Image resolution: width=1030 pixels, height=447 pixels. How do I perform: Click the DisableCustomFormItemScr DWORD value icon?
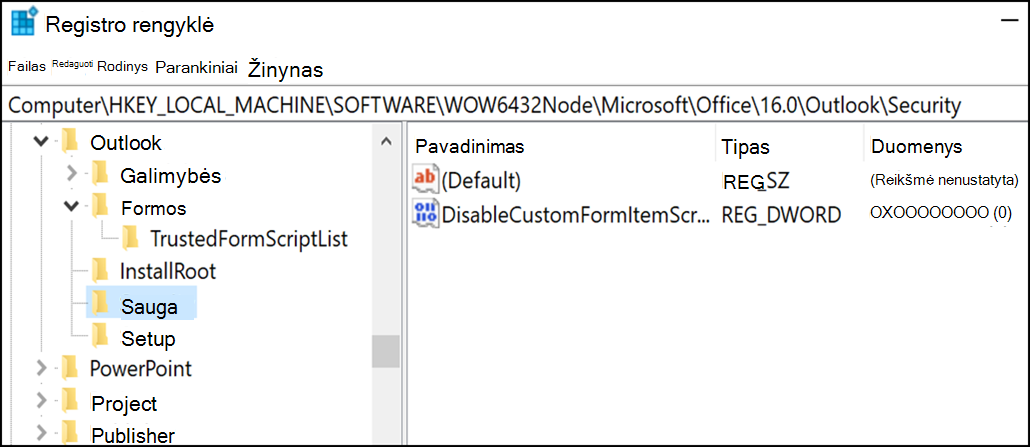coord(425,214)
